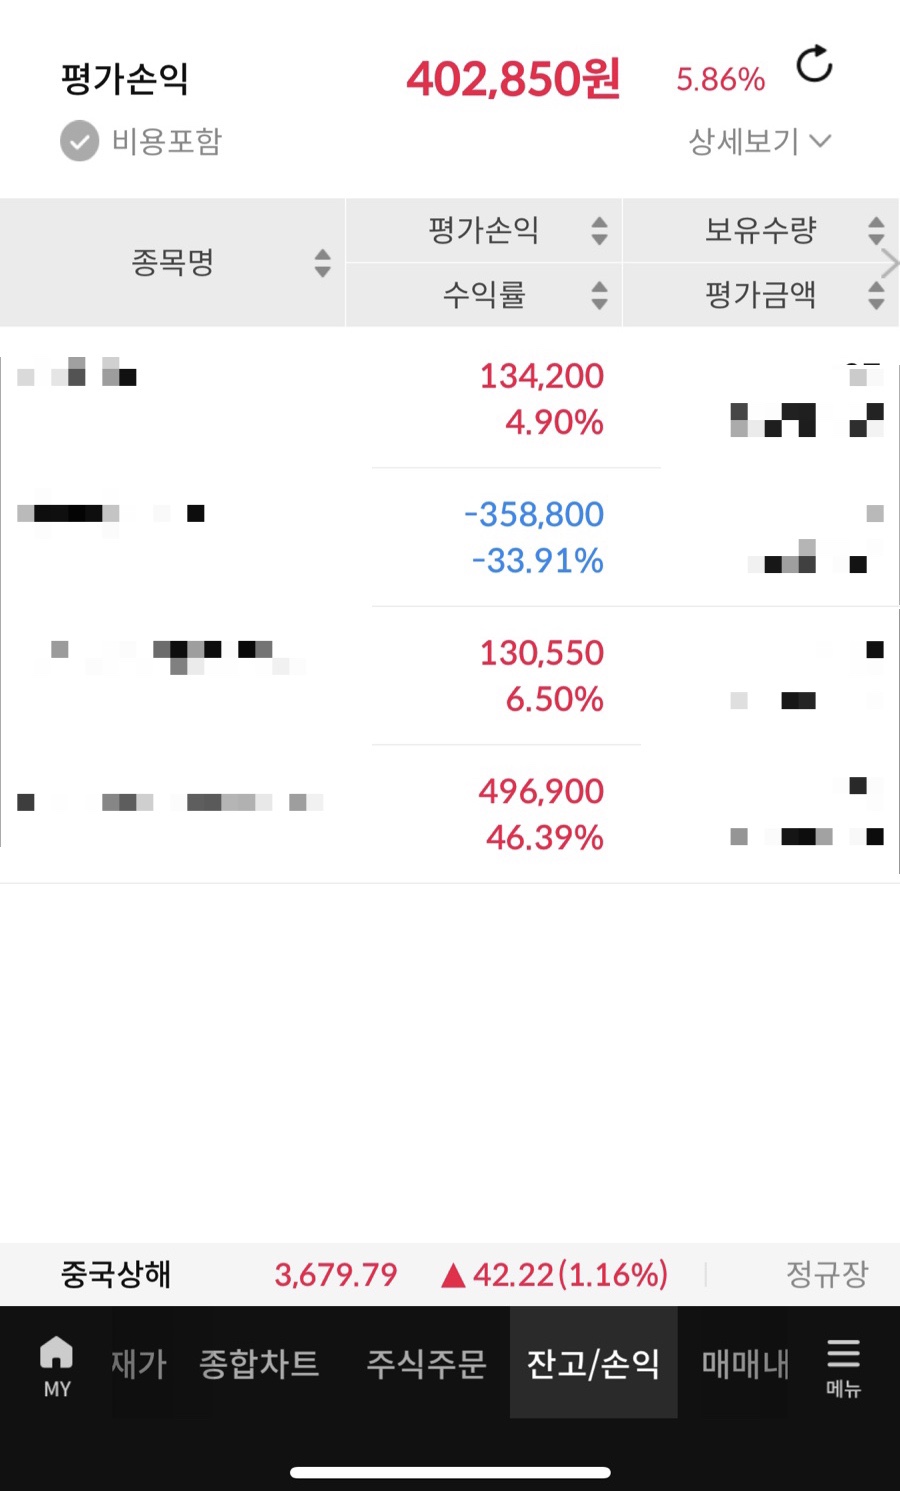900x1491 pixels.
Task: Sort by 수익률 column arrows
Action: pos(599,295)
